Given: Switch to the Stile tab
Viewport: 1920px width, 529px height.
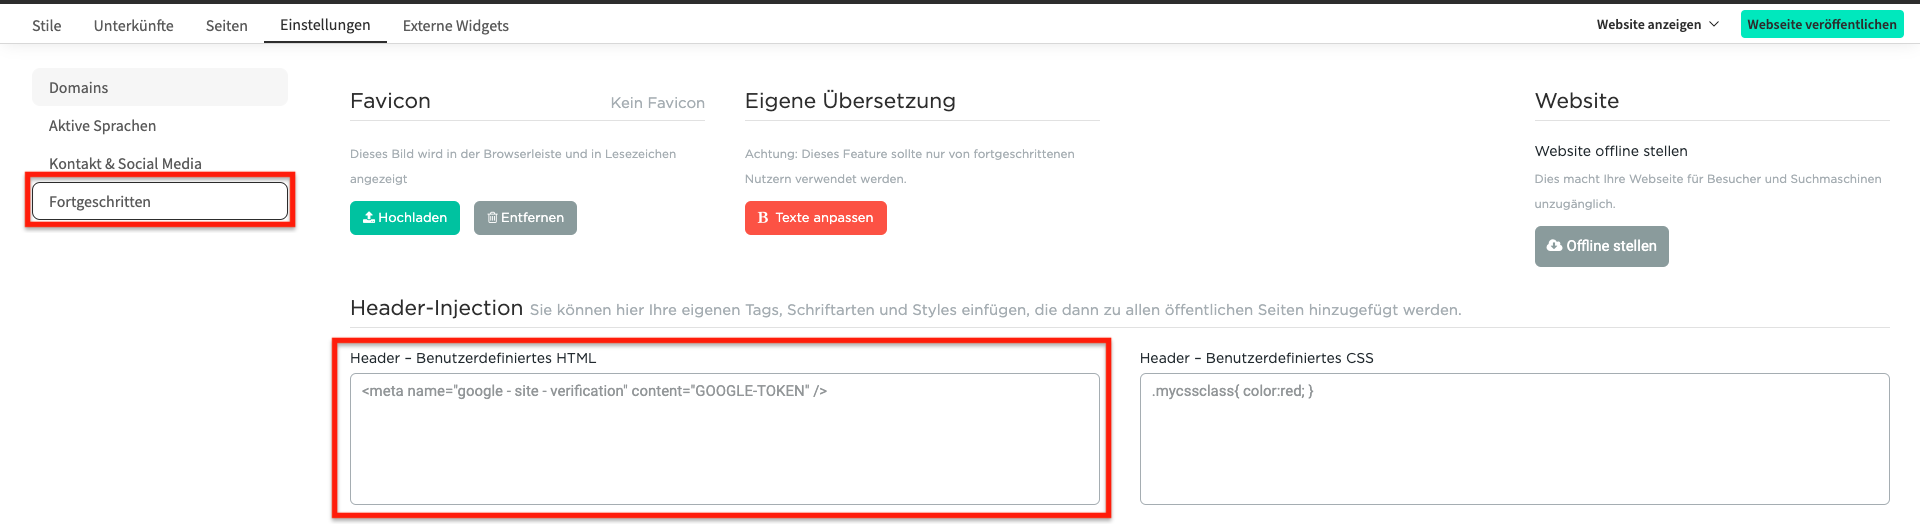Looking at the screenshot, I should pos(47,26).
